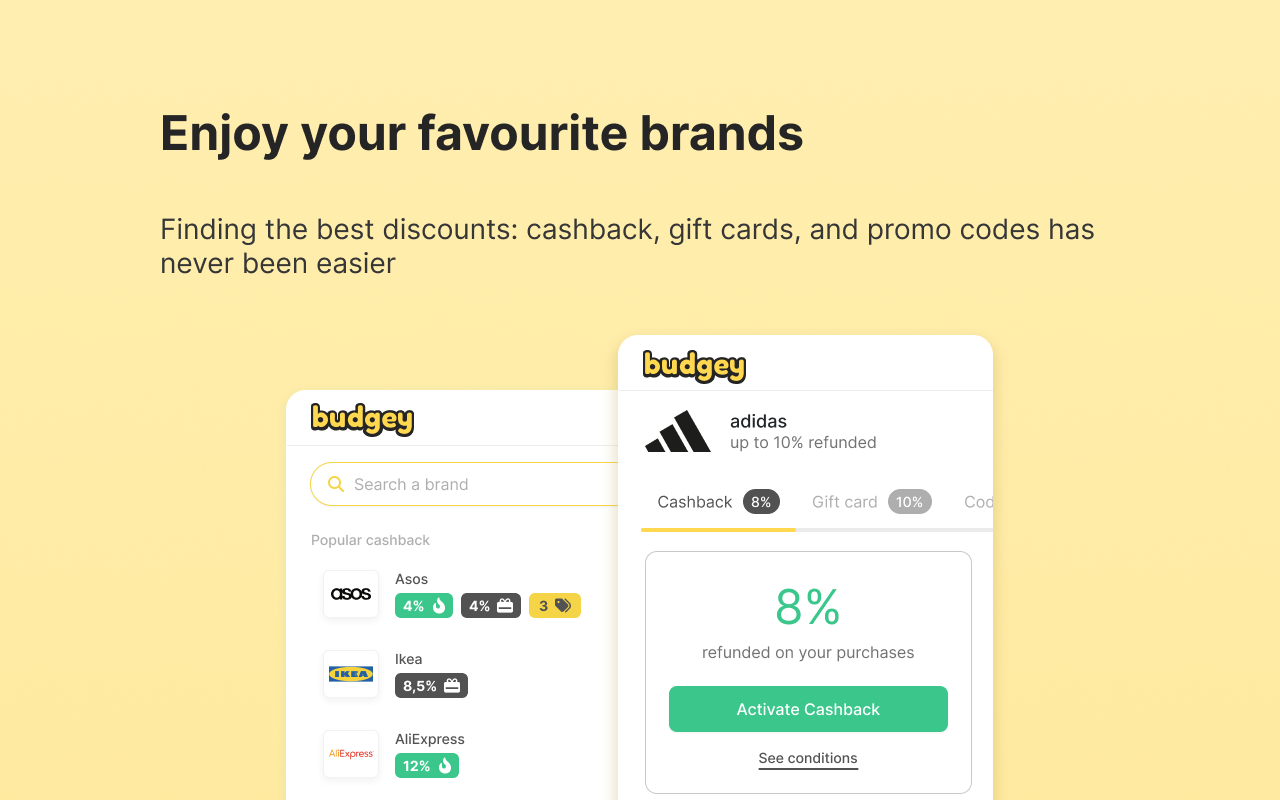
Task: Select the Asos 3 promo codes tag badge
Action: (555, 606)
